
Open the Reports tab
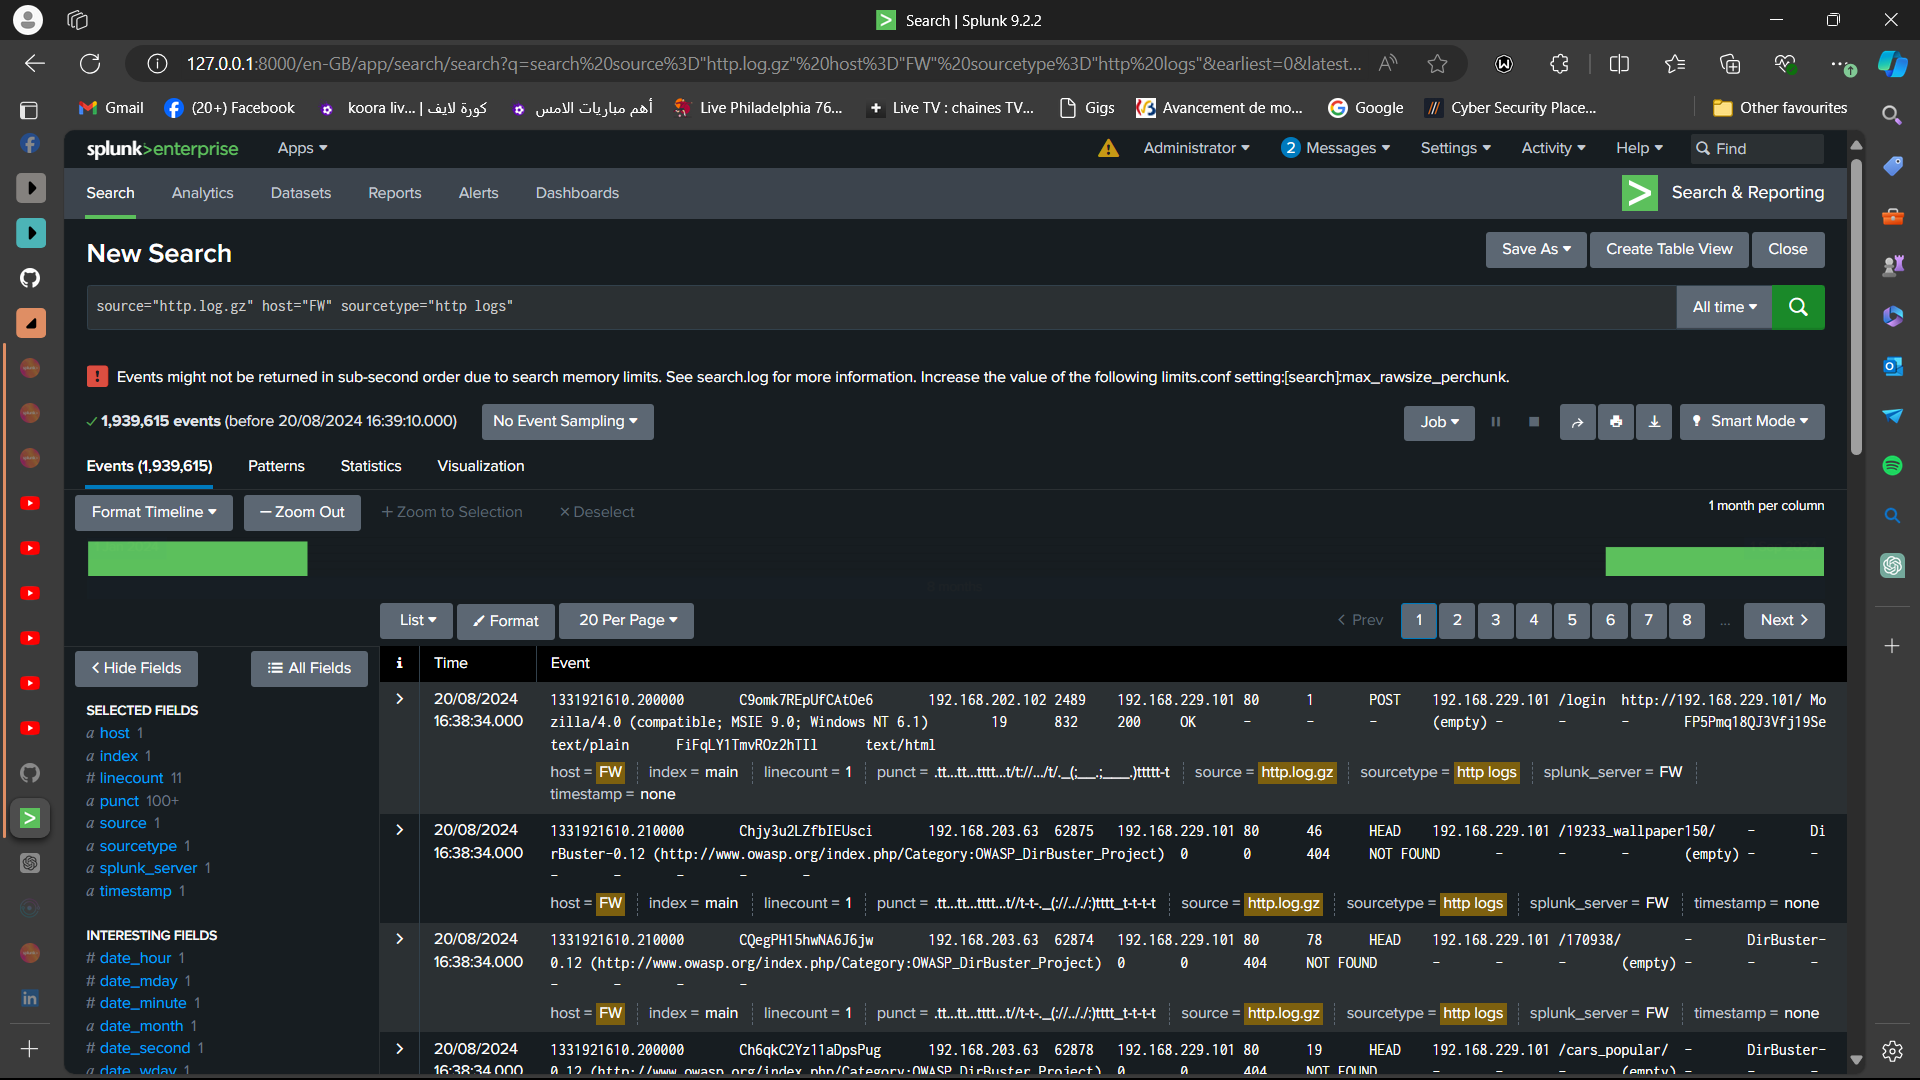pyautogui.click(x=394, y=193)
